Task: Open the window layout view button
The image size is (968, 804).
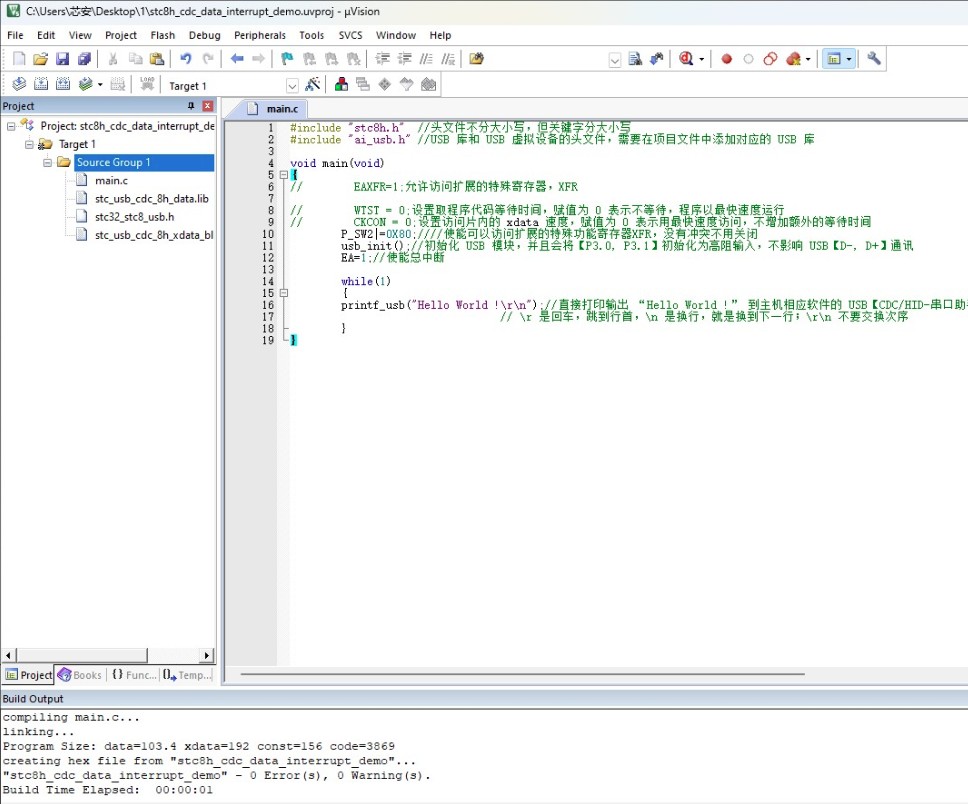Action: tap(834, 59)
